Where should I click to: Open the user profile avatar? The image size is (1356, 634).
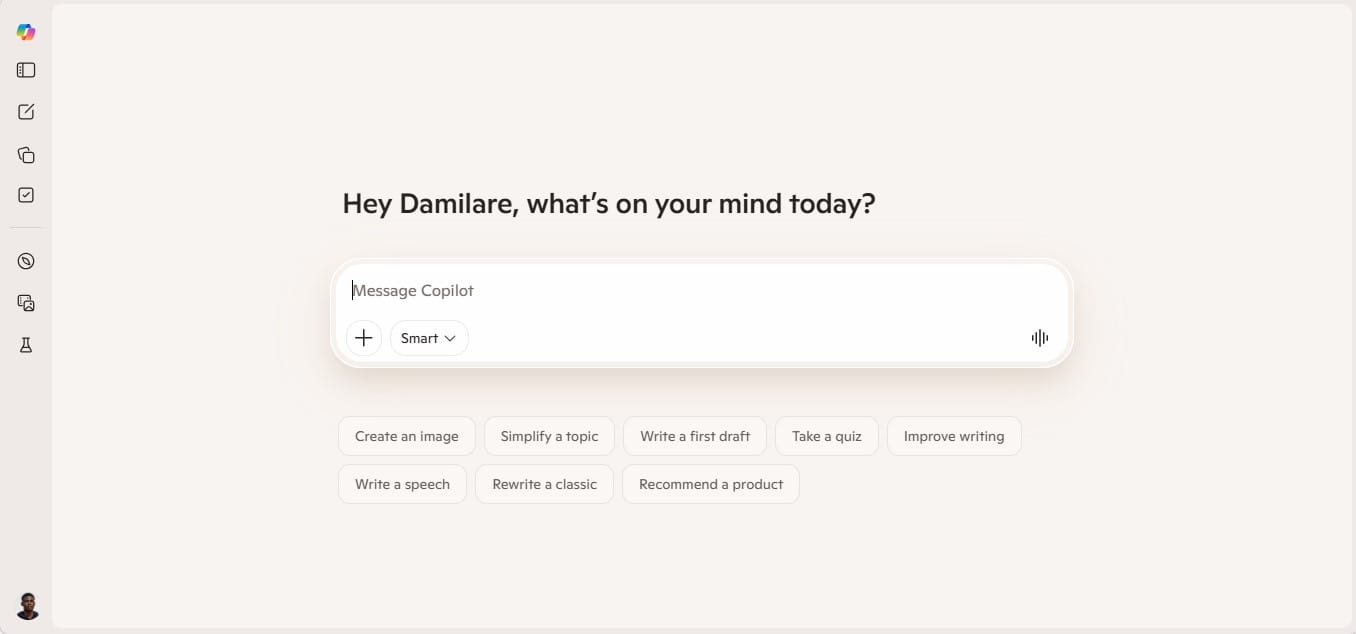(x=28, y=605)
